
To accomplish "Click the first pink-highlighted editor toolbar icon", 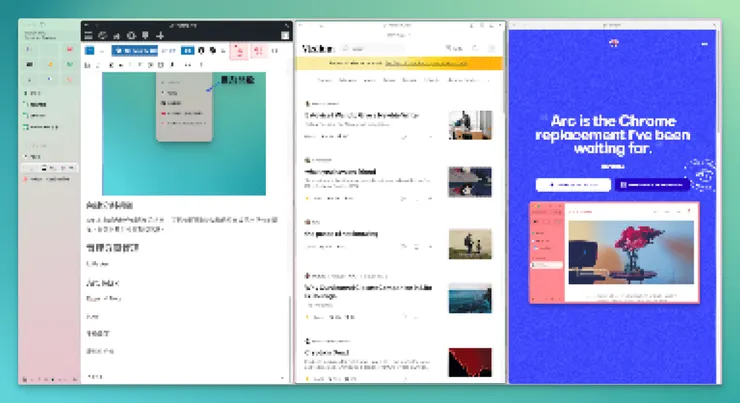I will pos(239,51).
